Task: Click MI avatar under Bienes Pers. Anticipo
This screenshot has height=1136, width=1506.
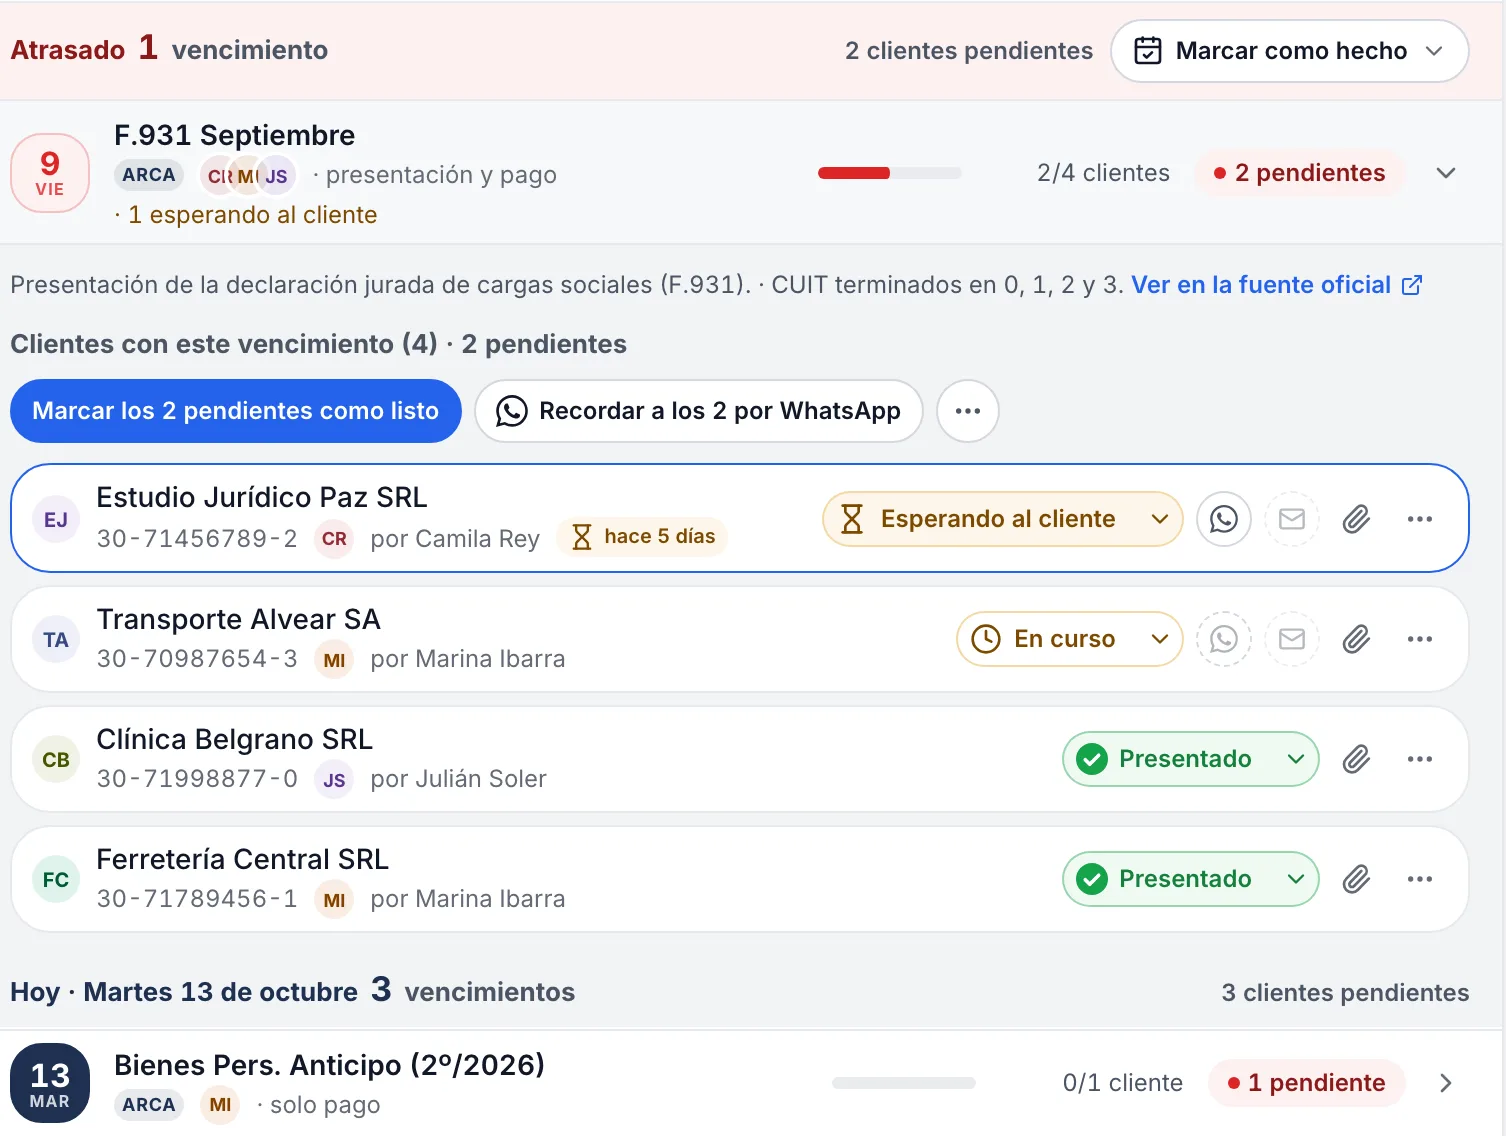Action: pos(220,1104)
